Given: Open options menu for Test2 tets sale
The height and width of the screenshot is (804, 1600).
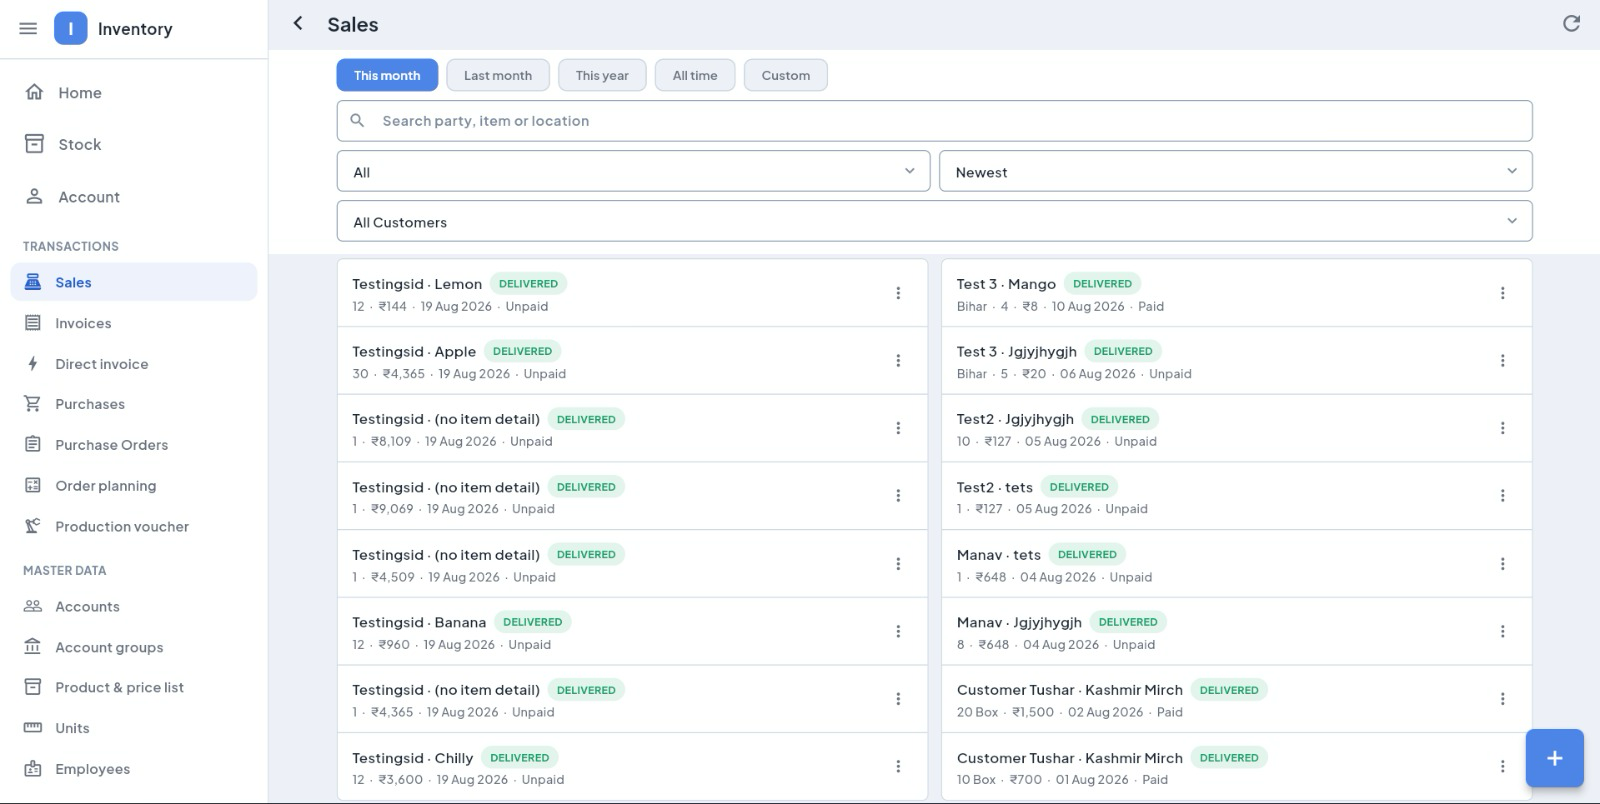Looking at the screenshot, I should coord(1502,496).
